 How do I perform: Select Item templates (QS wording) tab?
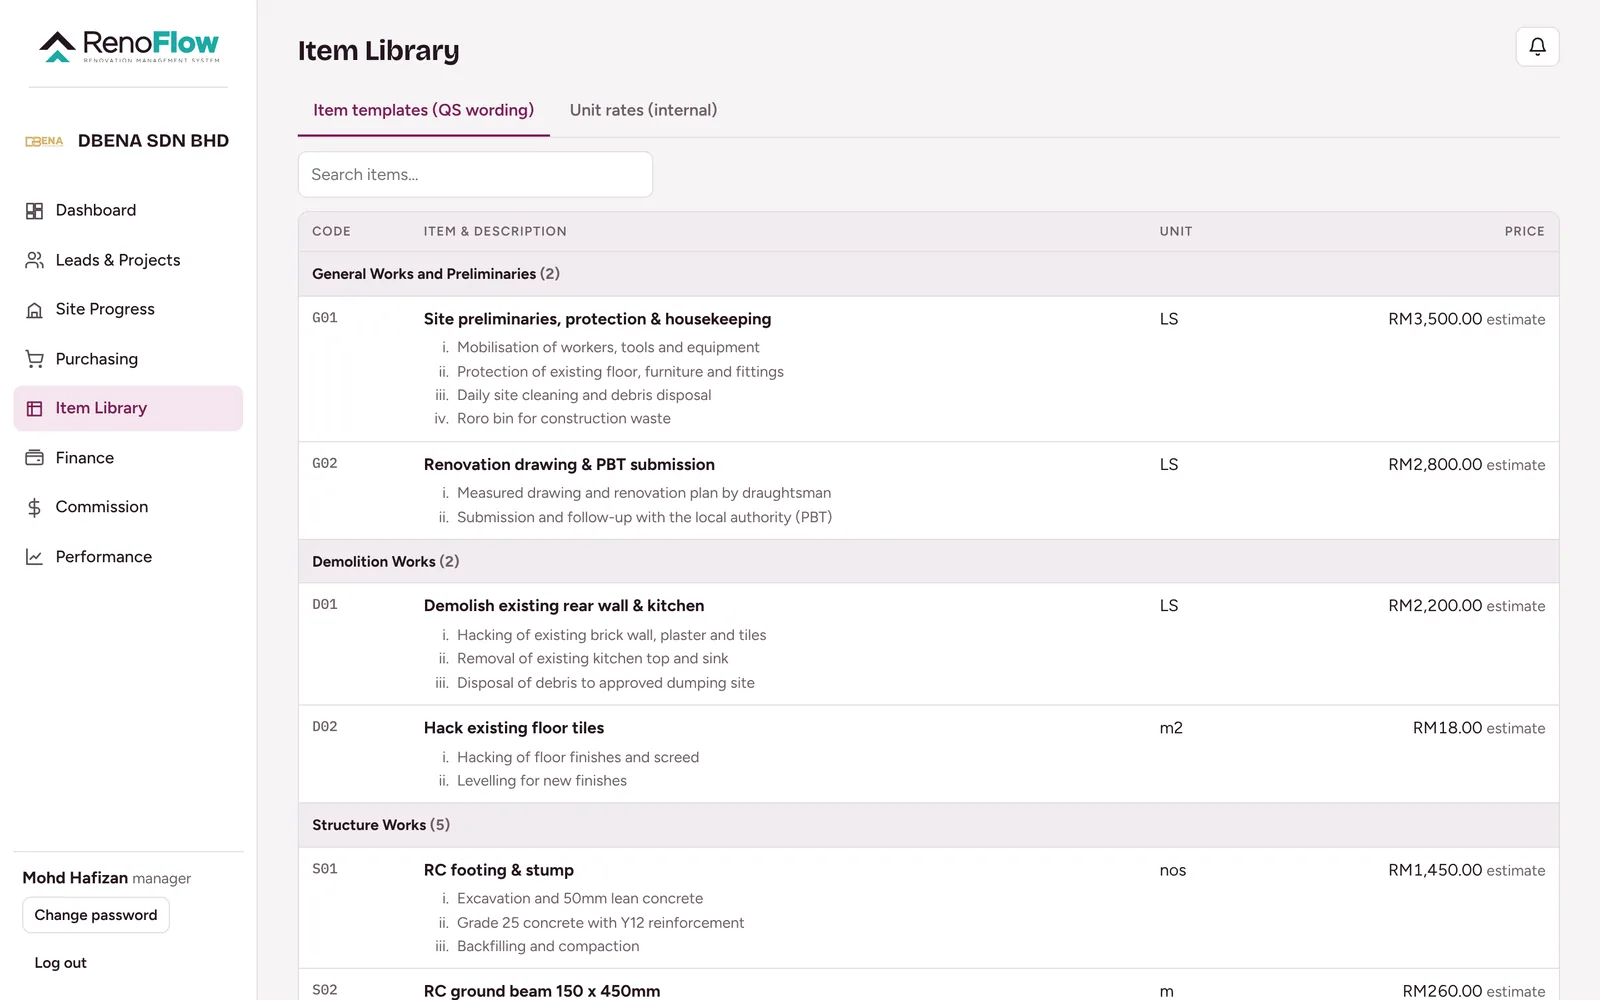[x=423, y=110]
